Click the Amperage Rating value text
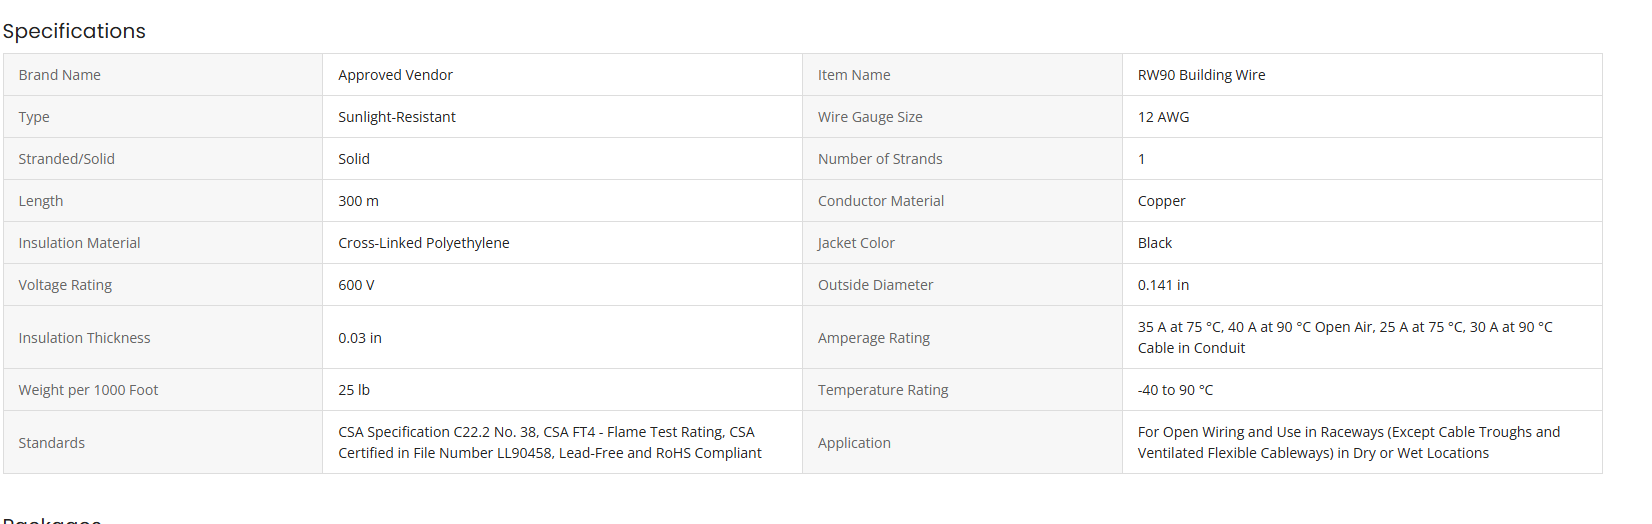The image size is (1652, 524). pyautogui.click(x=1344, y=337)
